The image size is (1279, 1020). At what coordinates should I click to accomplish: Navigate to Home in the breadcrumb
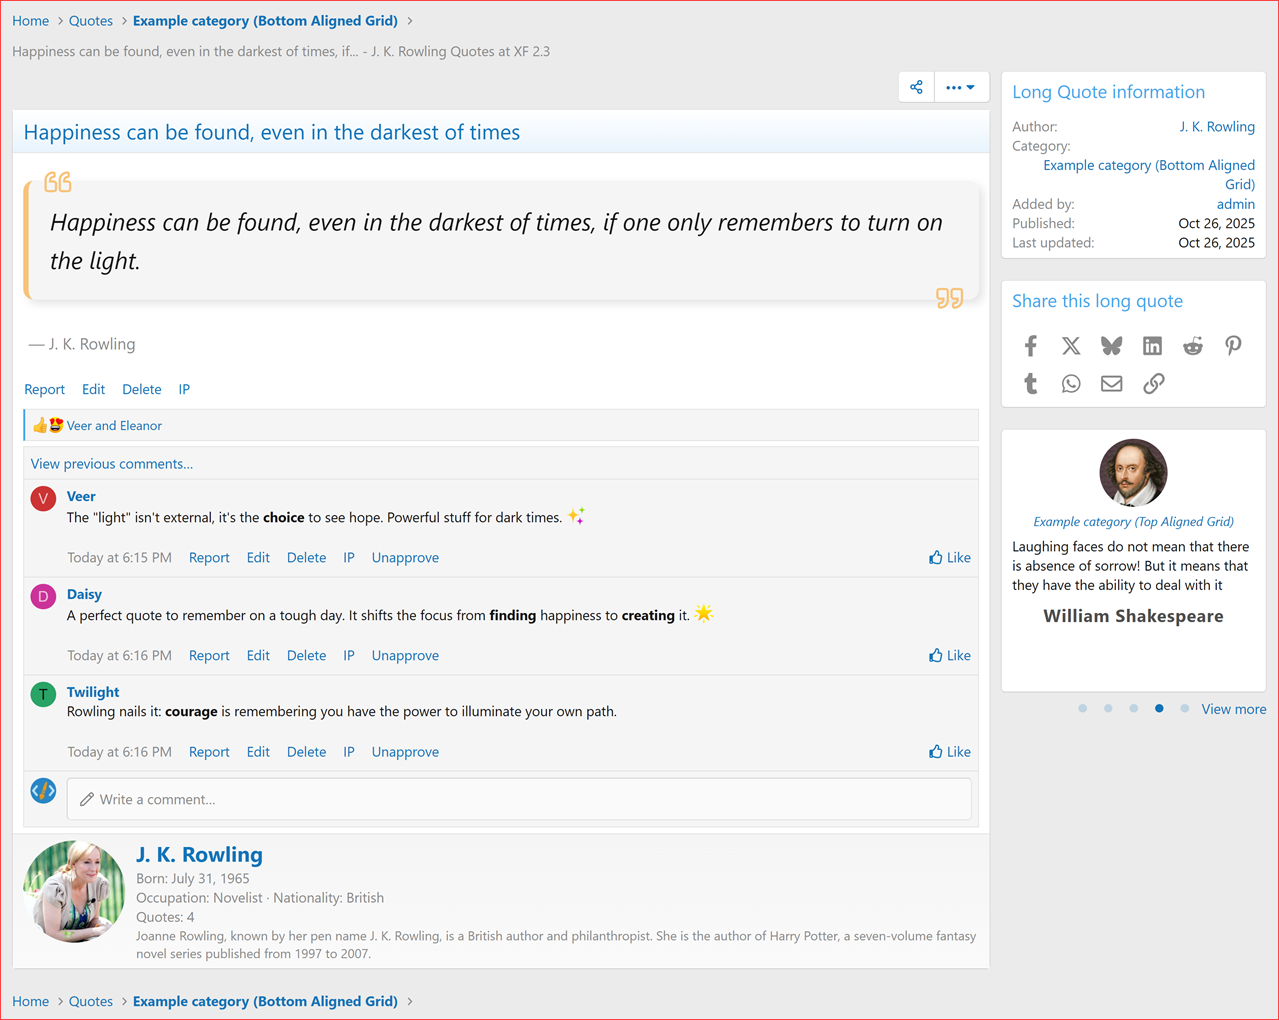tap(30, 20)
